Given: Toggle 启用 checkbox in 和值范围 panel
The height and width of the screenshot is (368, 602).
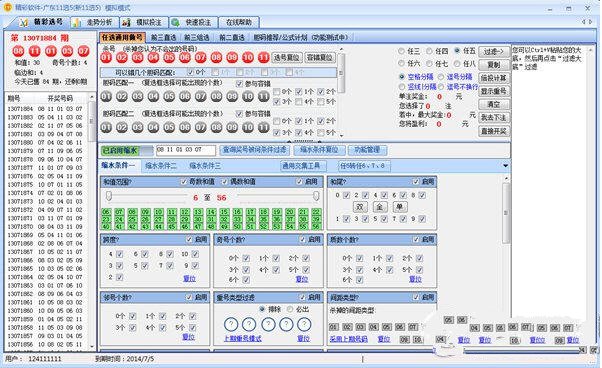Looking at the screenshot, I should pyautogui.click(x=299, y=182).
